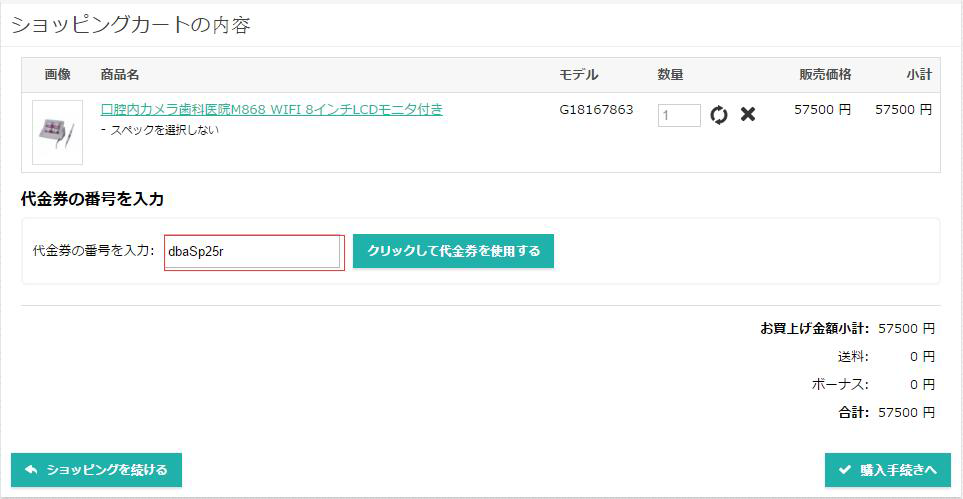
Task: Click the 販売価格 column header
Action: (825, 75)
